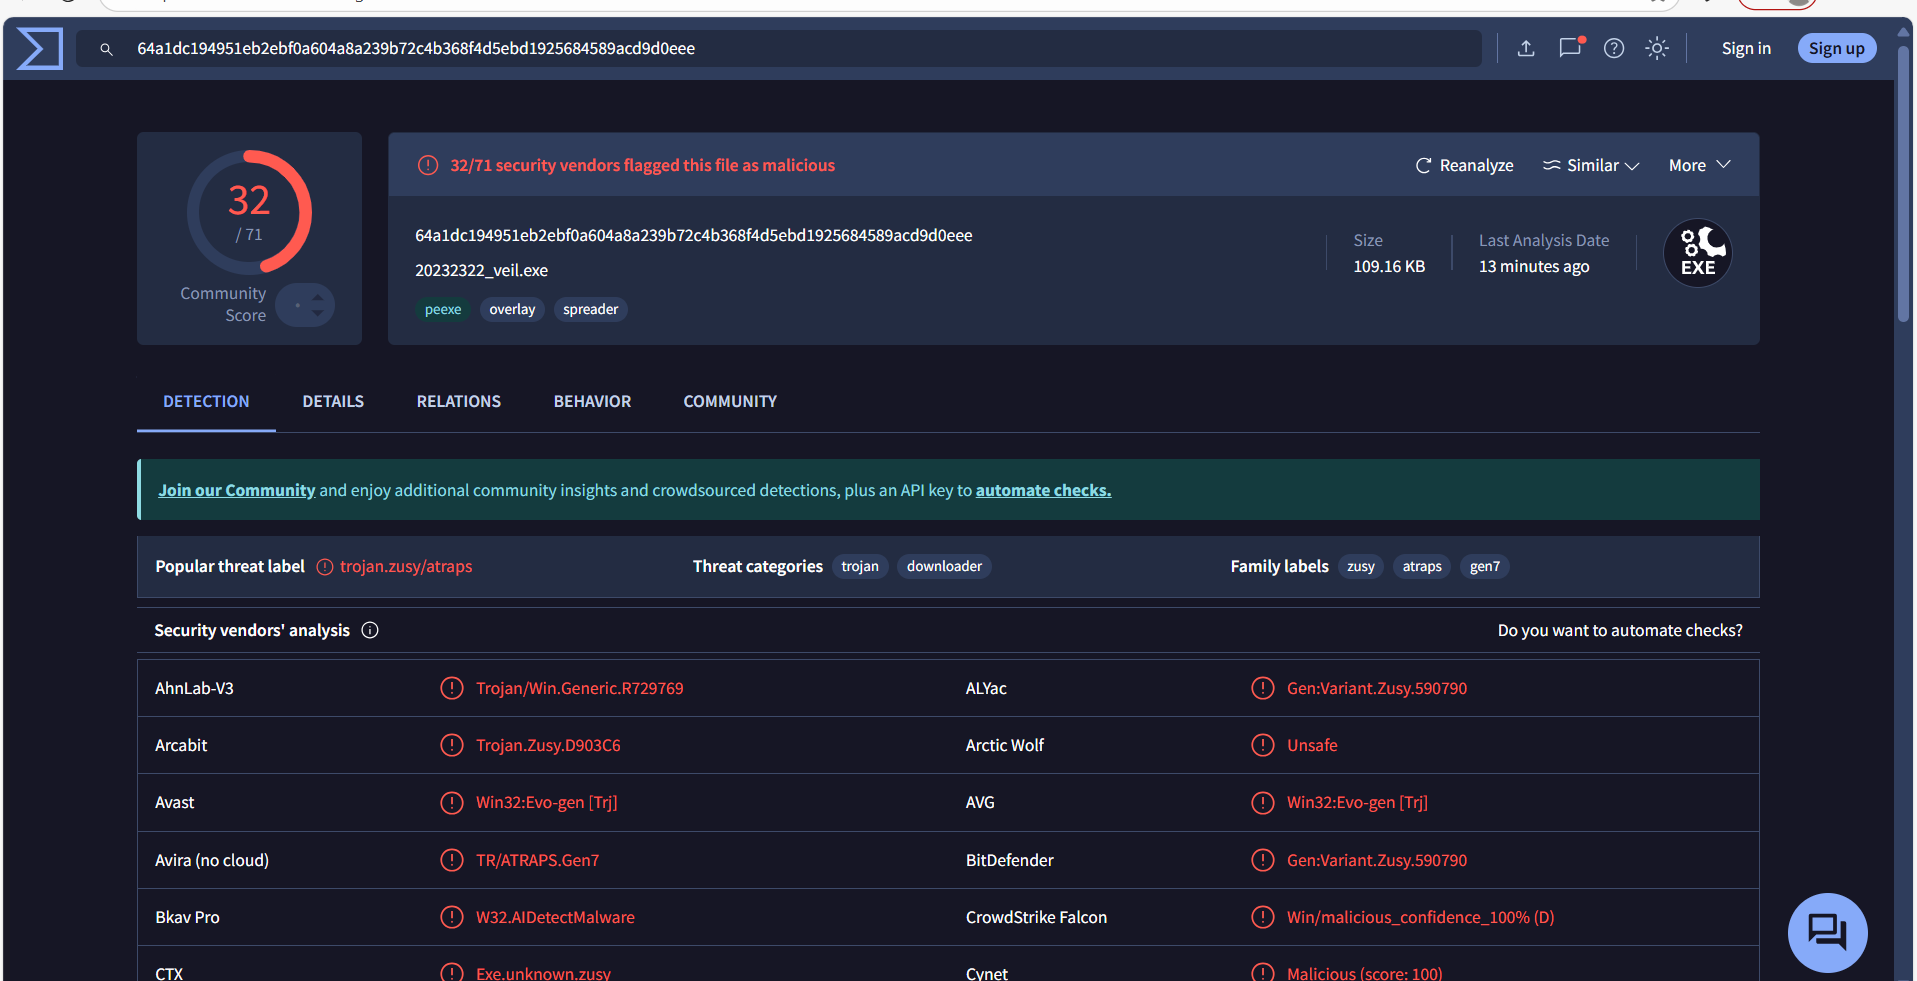Click the EXE file type icon
The height and width of the screenshot is (981, 1917).
pyautogui.click(x=1698, y=253)
